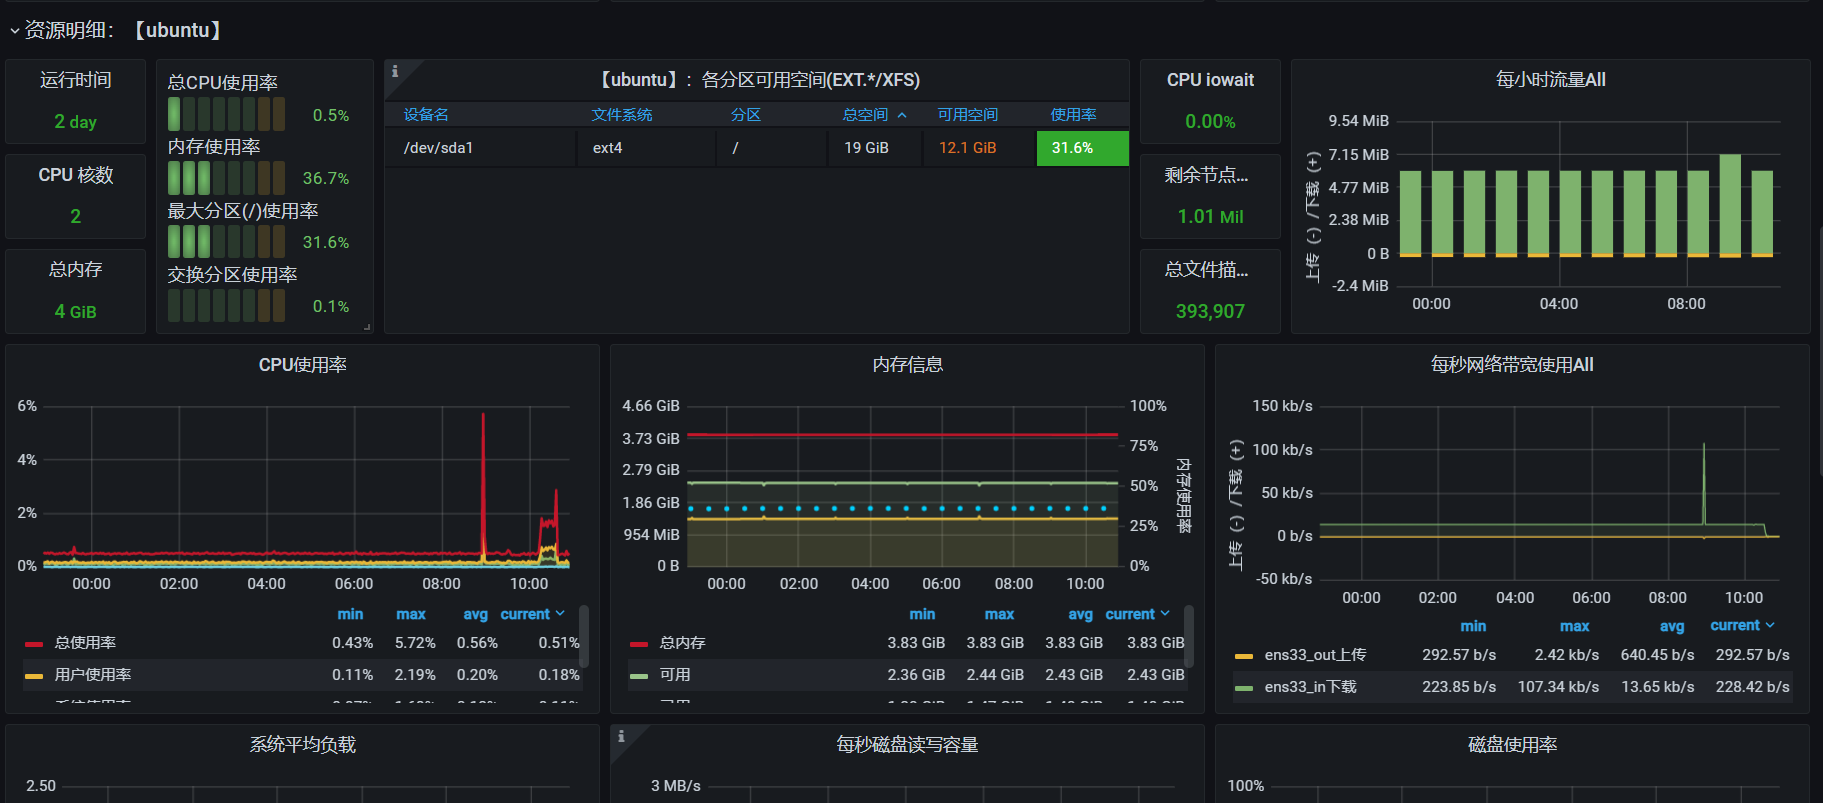This screenshot has height=803, width=1823.
Task: Toggle the 总内存 series in memory legend
Action: pos(683,643)
